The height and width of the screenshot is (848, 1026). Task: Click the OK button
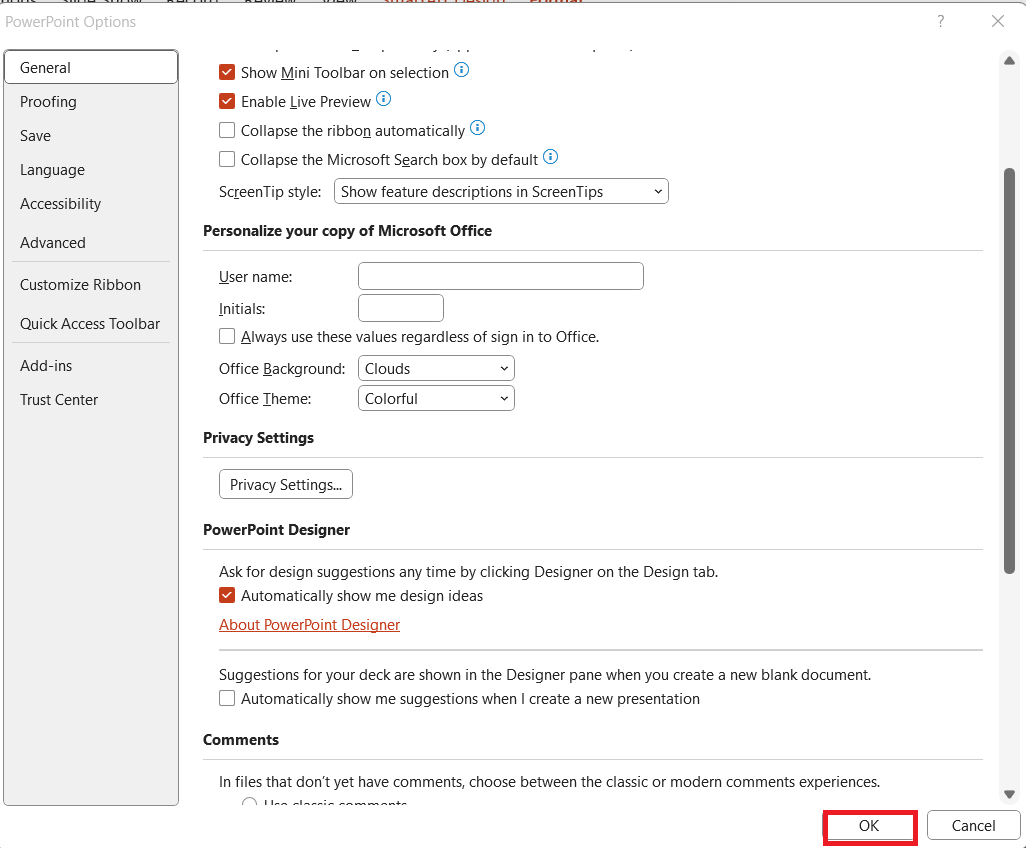pos(869,826)
